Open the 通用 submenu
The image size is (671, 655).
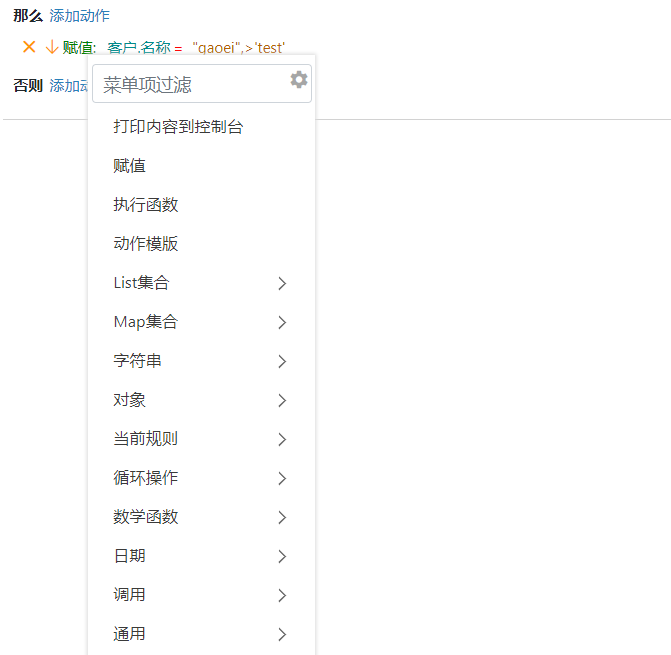(200, 634)
